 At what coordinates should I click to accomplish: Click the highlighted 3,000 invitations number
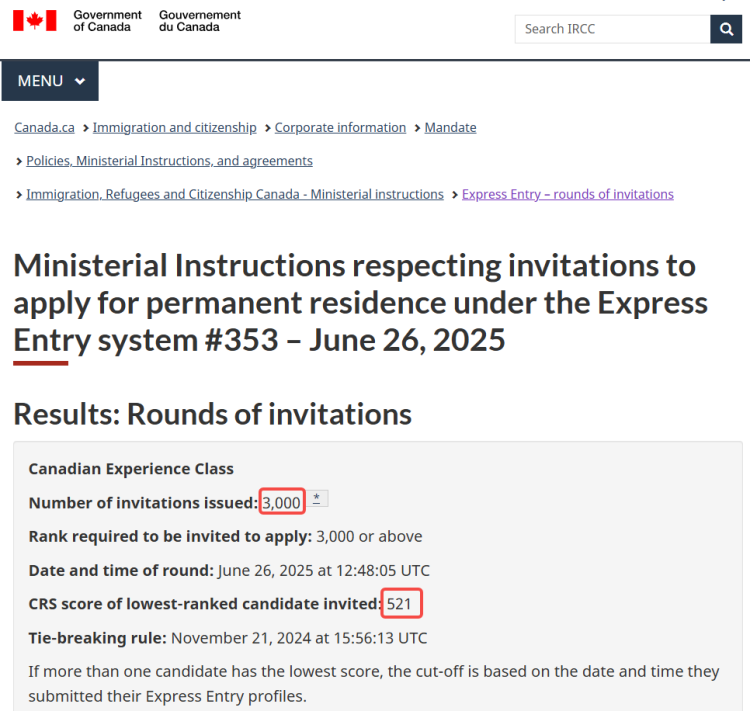[282, 501]
